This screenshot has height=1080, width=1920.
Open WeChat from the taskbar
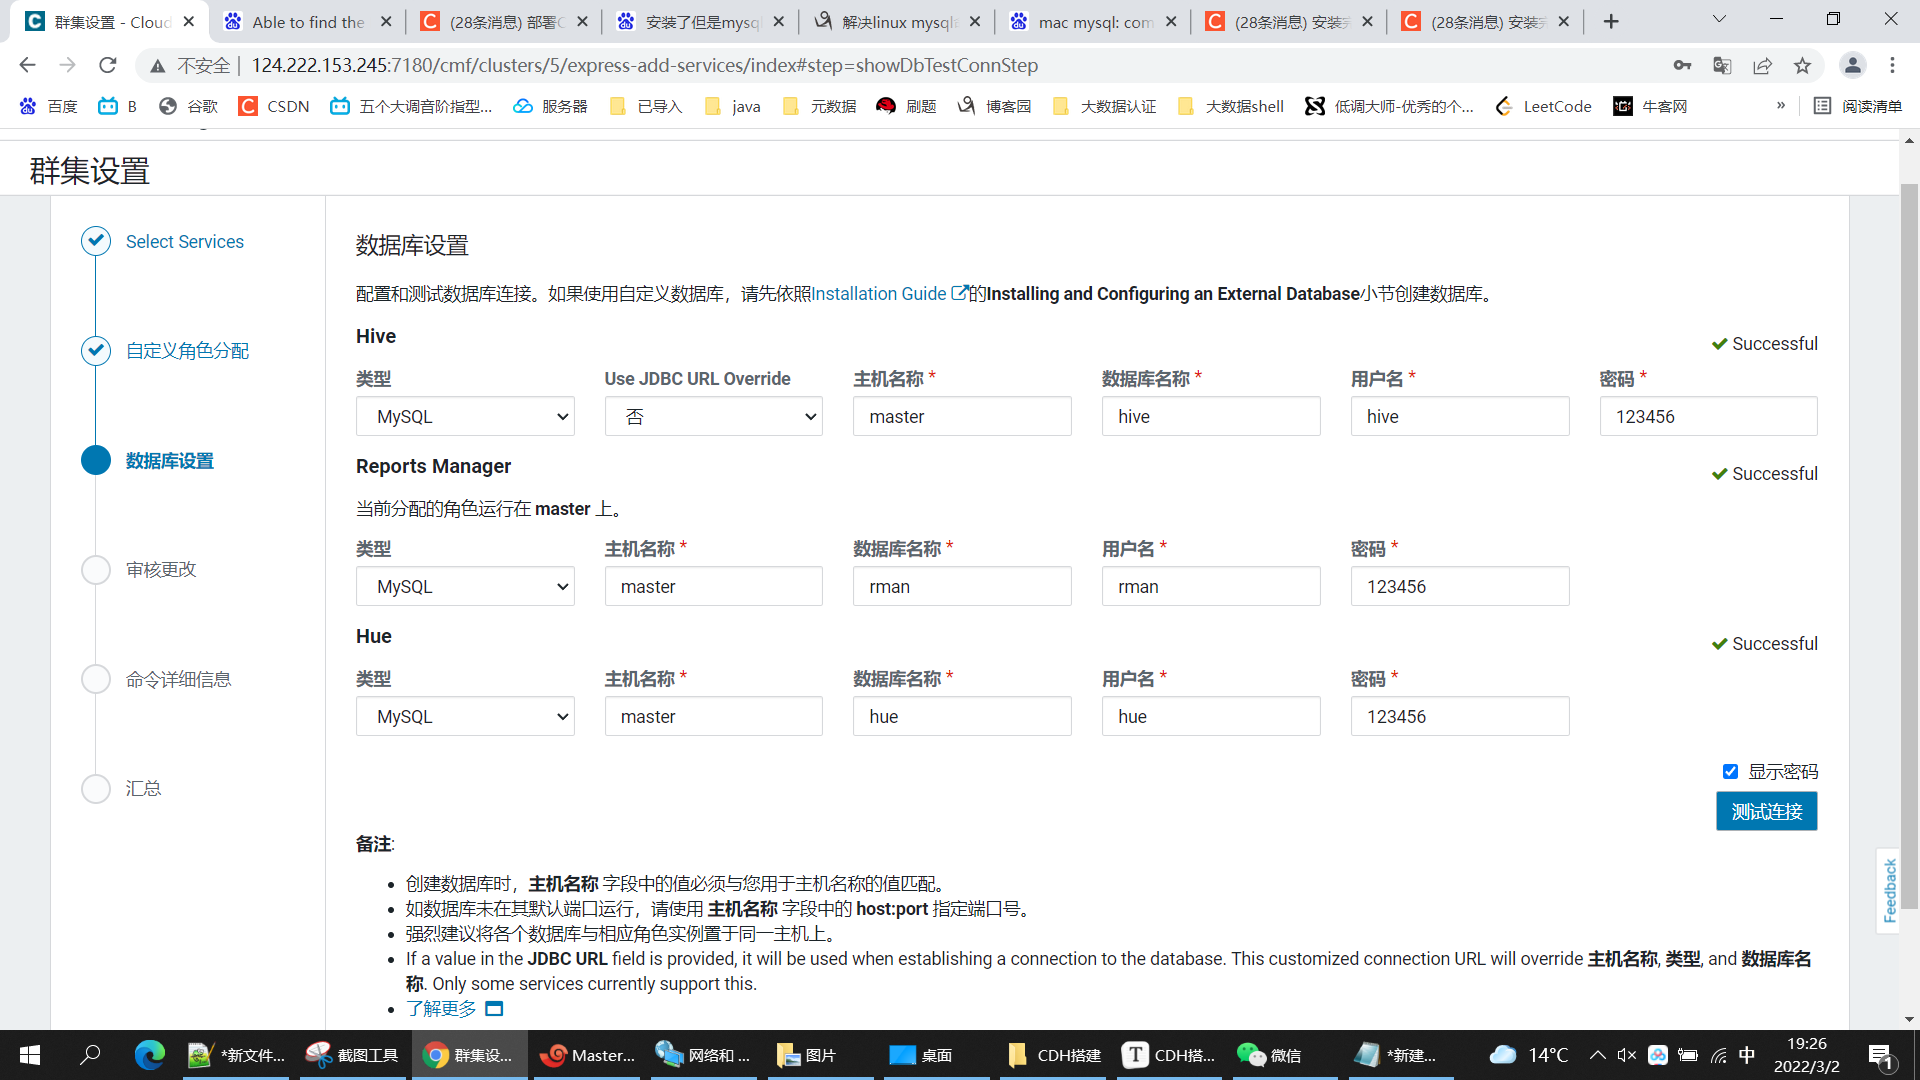coord(1270,1055)
